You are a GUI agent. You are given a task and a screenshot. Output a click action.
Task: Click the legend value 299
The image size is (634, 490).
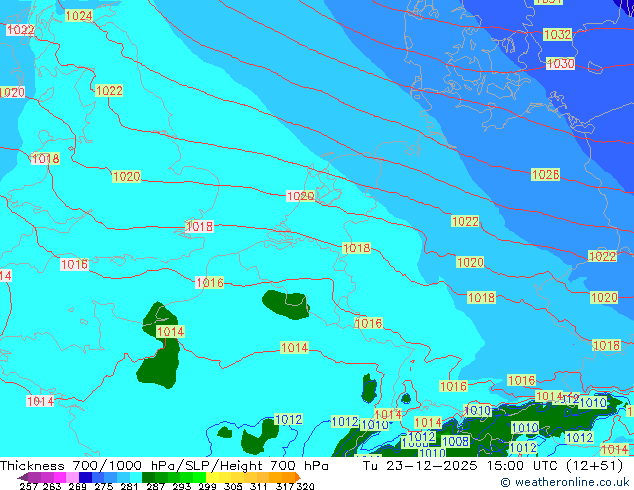click(x=207, y=486)
